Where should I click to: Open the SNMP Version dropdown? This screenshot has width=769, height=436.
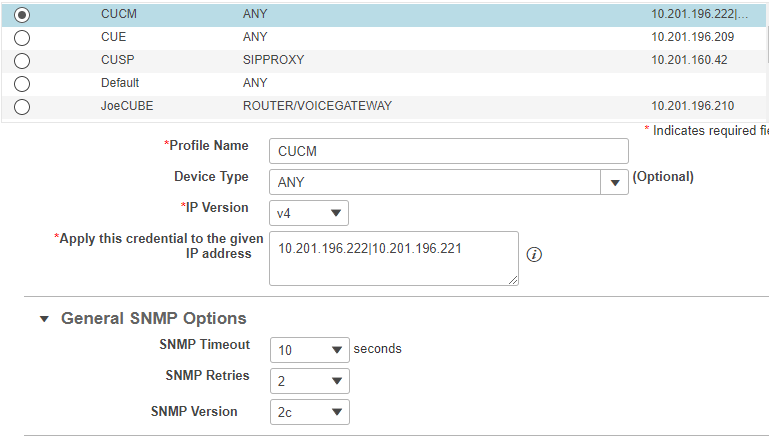309,412
